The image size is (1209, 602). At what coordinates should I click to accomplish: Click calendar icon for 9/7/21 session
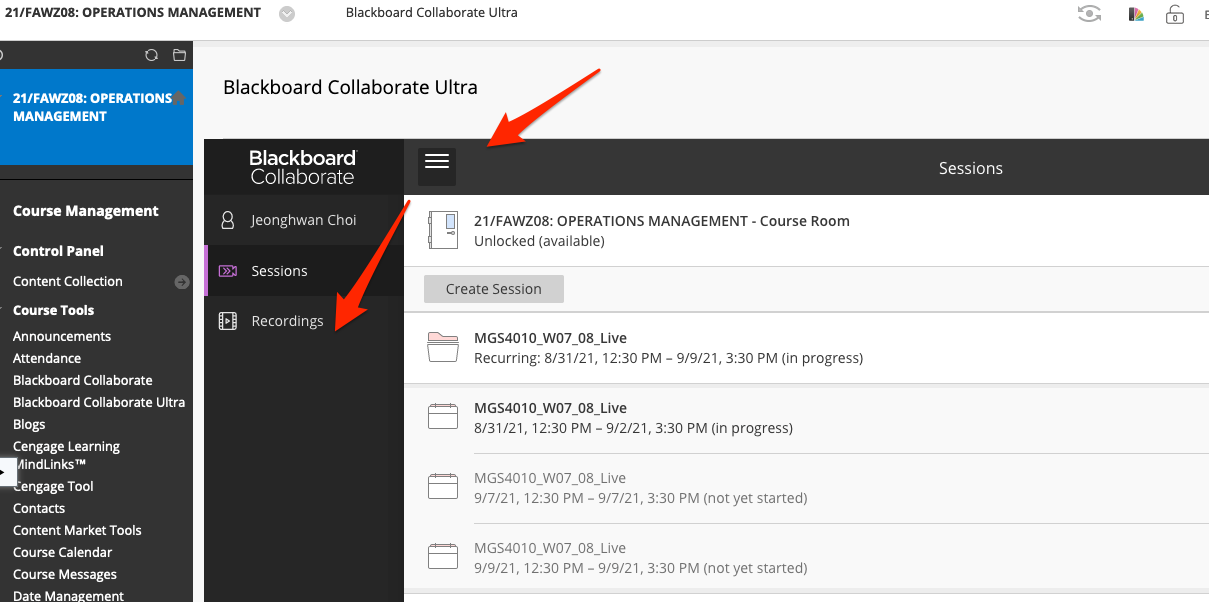pos(442,487)
